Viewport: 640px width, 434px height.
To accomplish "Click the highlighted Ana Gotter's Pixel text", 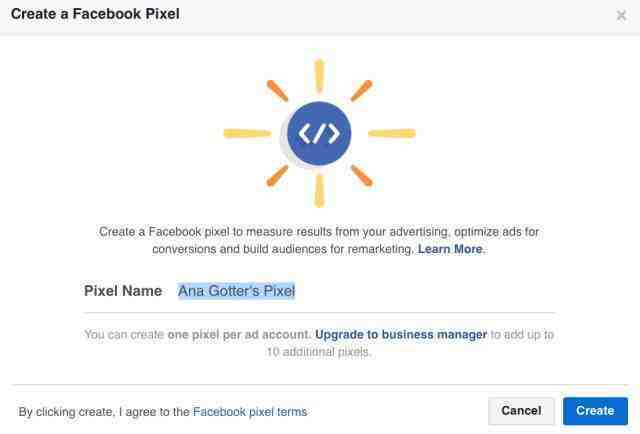I will [x=236, y=291].
